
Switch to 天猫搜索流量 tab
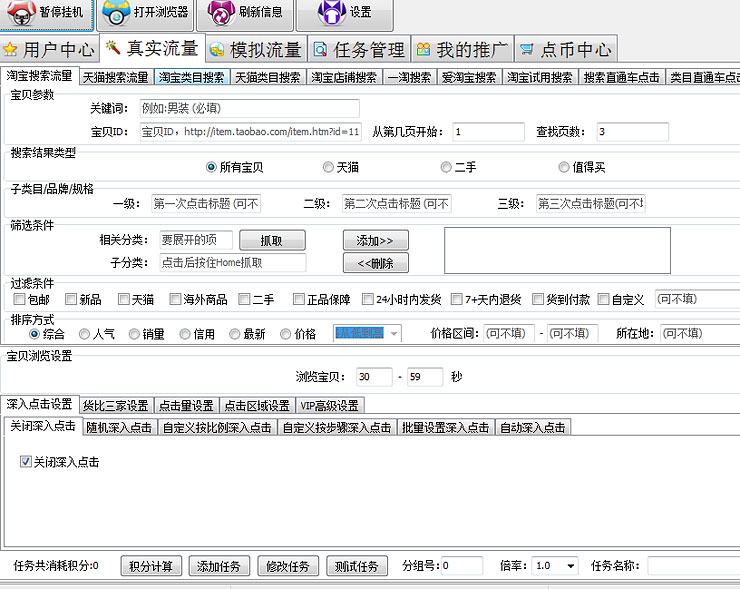pyautogui.click(x=116, y=77)
